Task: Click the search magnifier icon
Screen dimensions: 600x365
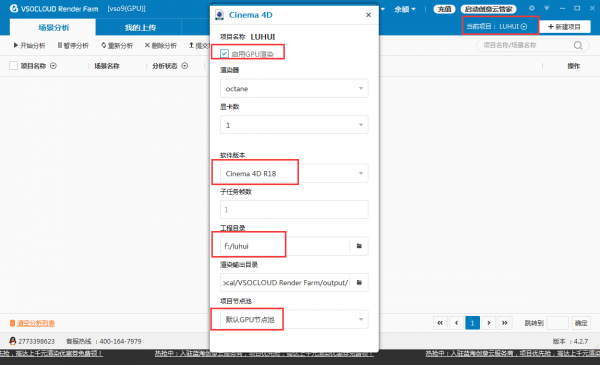Action: point(578,46)
